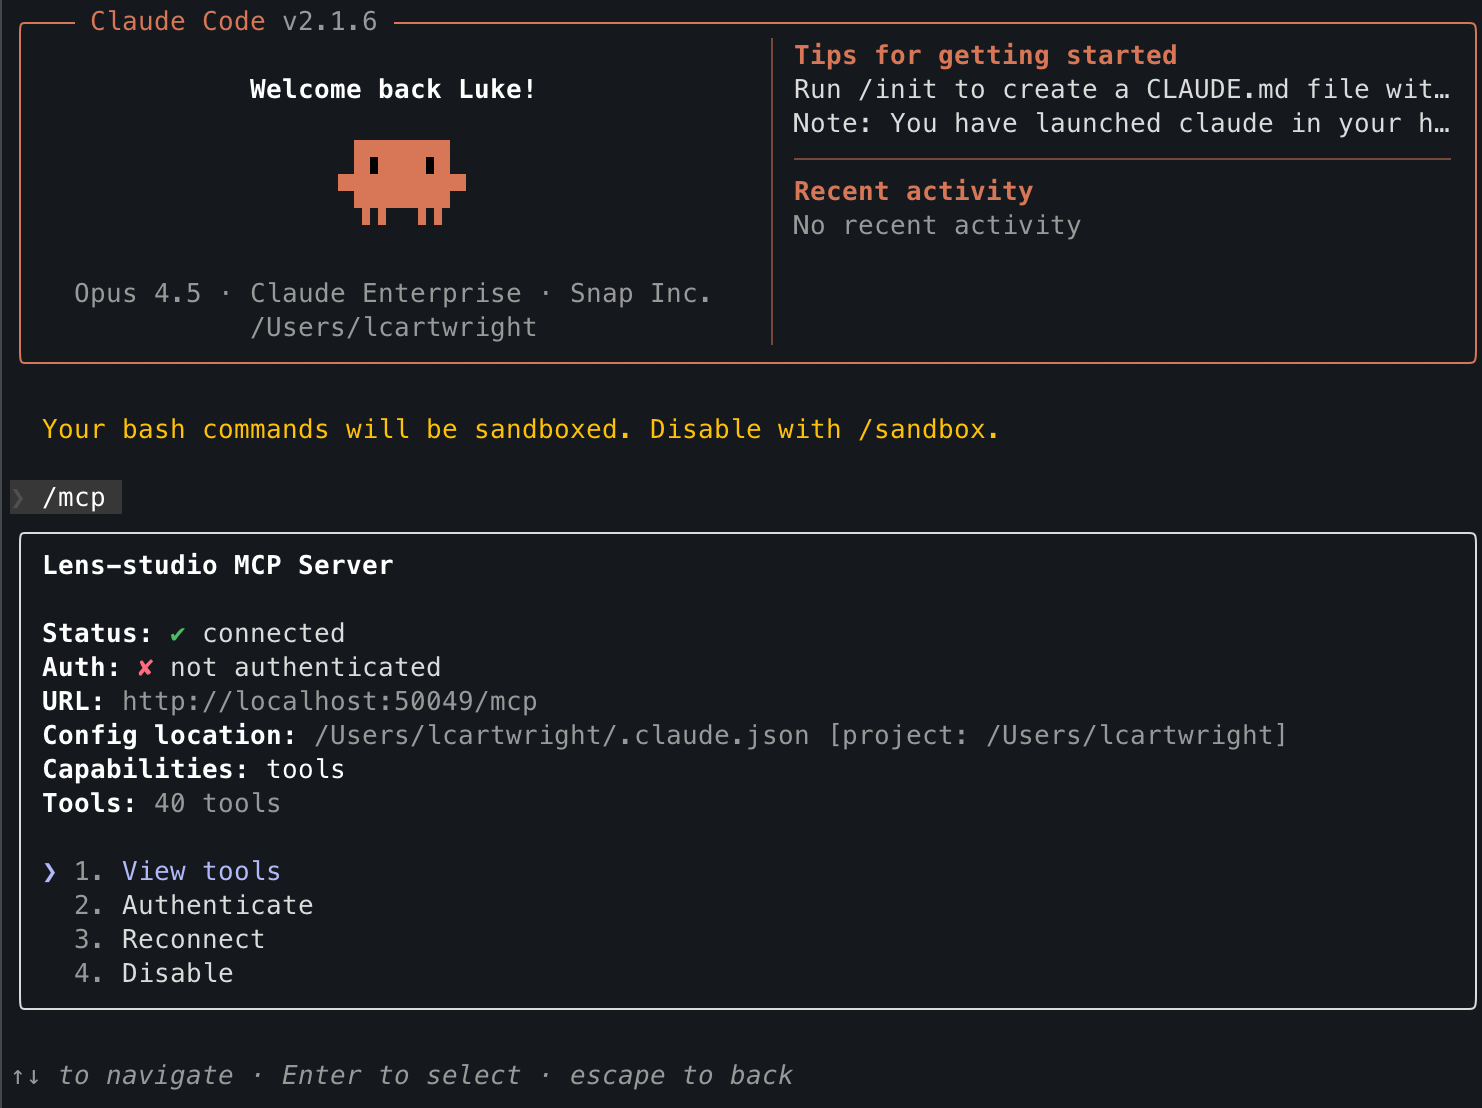The width and height of the screenshot is (1482, 1108).
Task: Click the Opus 4.5 model label
Action: click(x=137, y=294)
